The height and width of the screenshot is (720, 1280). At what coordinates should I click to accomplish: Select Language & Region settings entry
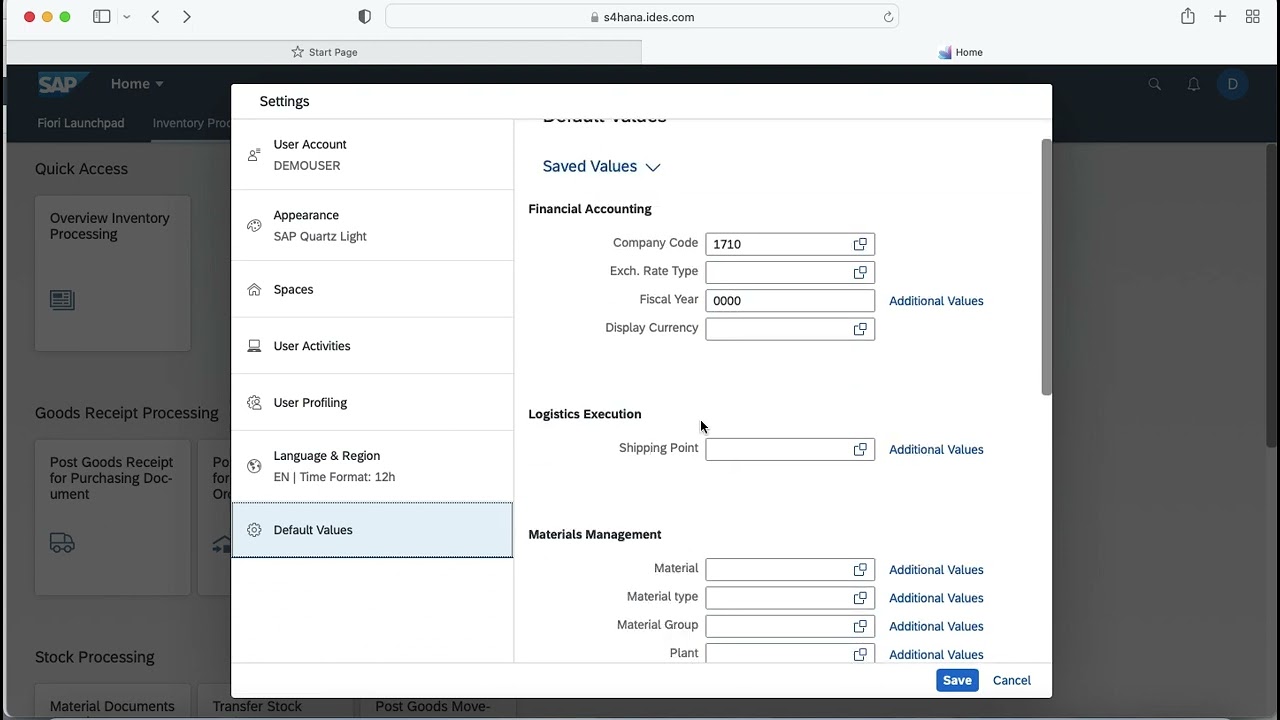(372, 466)
